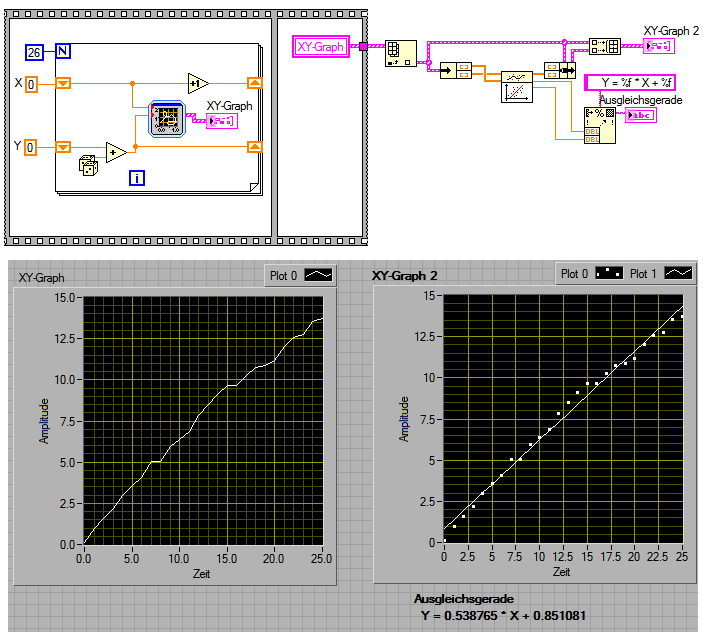This screenshot has width=703, height=632.
Task: Click the Build Array node near XY-Graph 2
Action: click(x=604, y=46)
